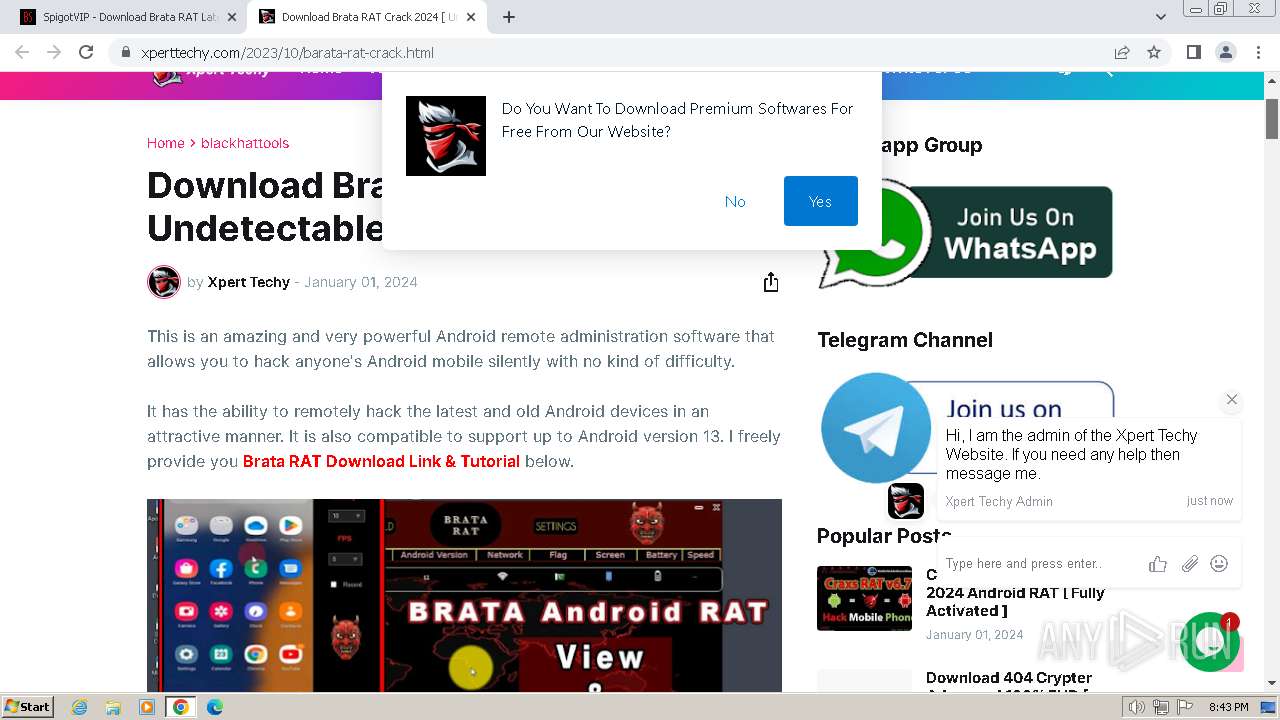The height and width of the screenshot is (720, 1280).
Task: Reload the current page
Action: (x=86, y=52)
